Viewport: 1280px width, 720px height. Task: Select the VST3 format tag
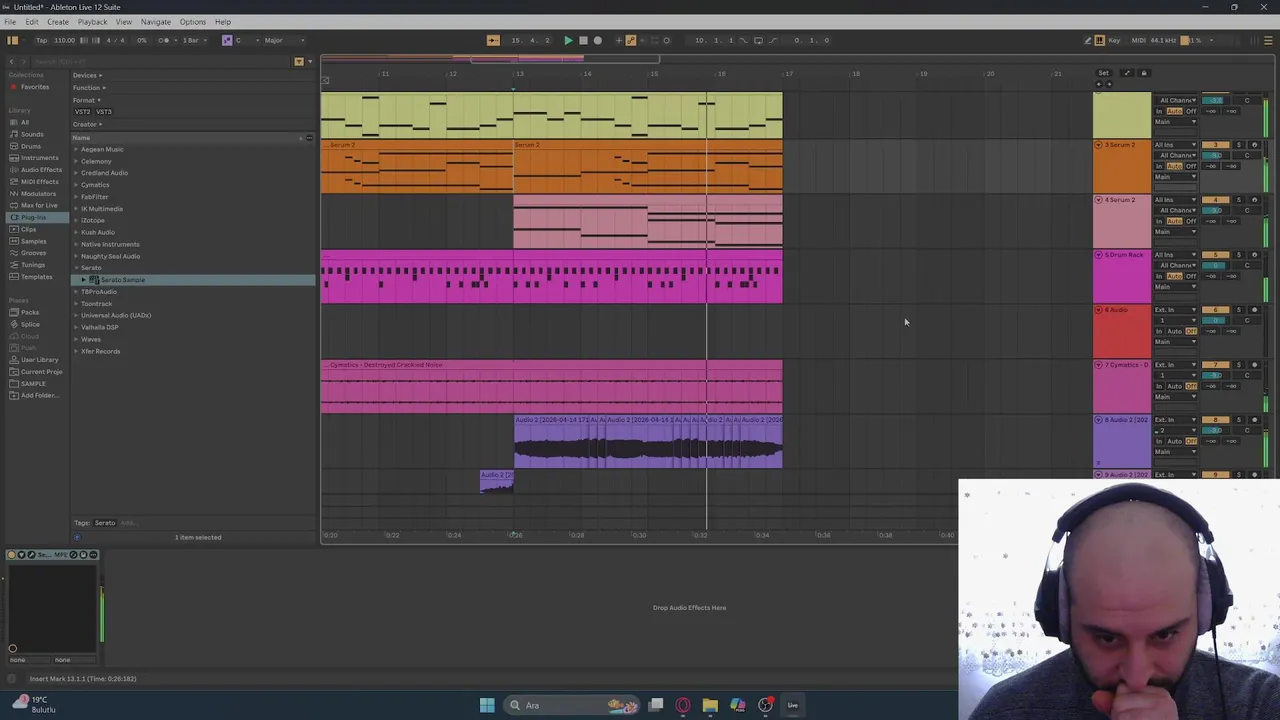point(104,112)
